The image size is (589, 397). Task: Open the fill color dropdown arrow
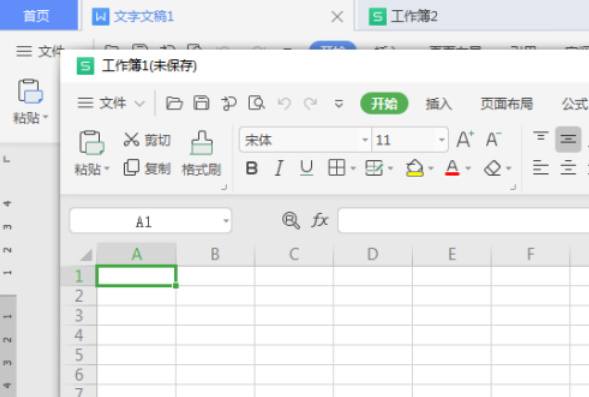click(x=431, y=168)
